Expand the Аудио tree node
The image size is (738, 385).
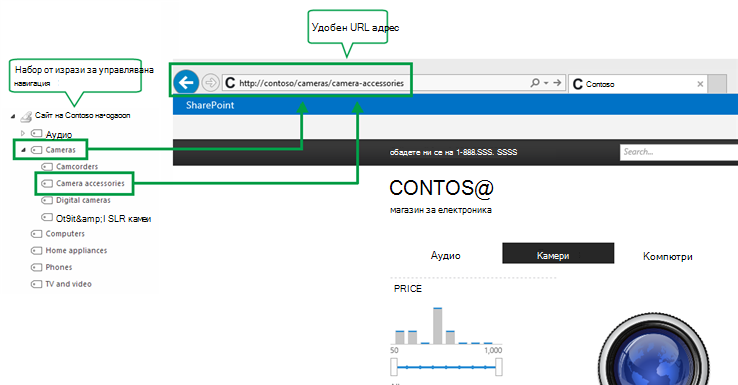click(23, 134)
